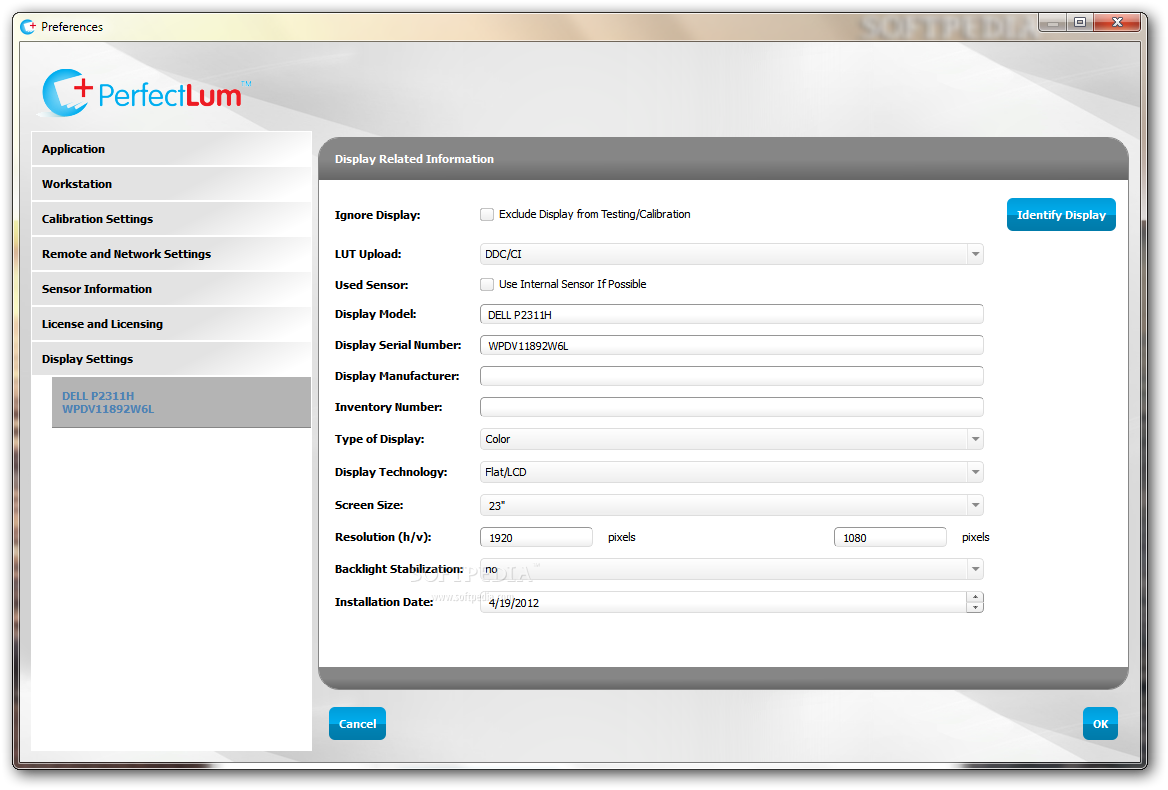This screenshot has height=790, width=1168.
Task: Toggle Use Internal Sensor If Possible
Action: 487,284
